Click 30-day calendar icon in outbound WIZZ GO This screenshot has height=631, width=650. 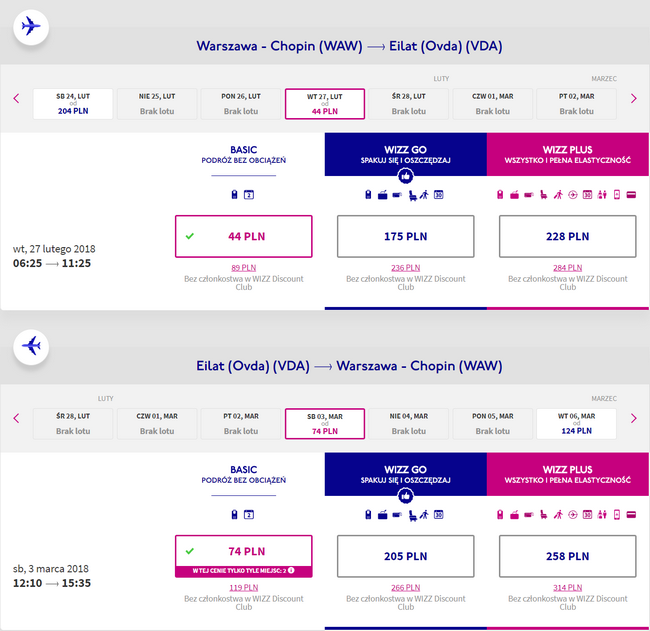point(439,194)
